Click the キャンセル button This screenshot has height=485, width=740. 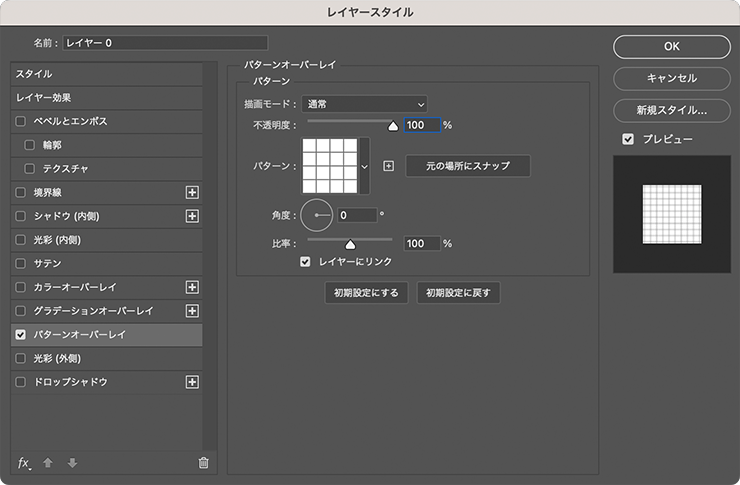click(672, 78)
